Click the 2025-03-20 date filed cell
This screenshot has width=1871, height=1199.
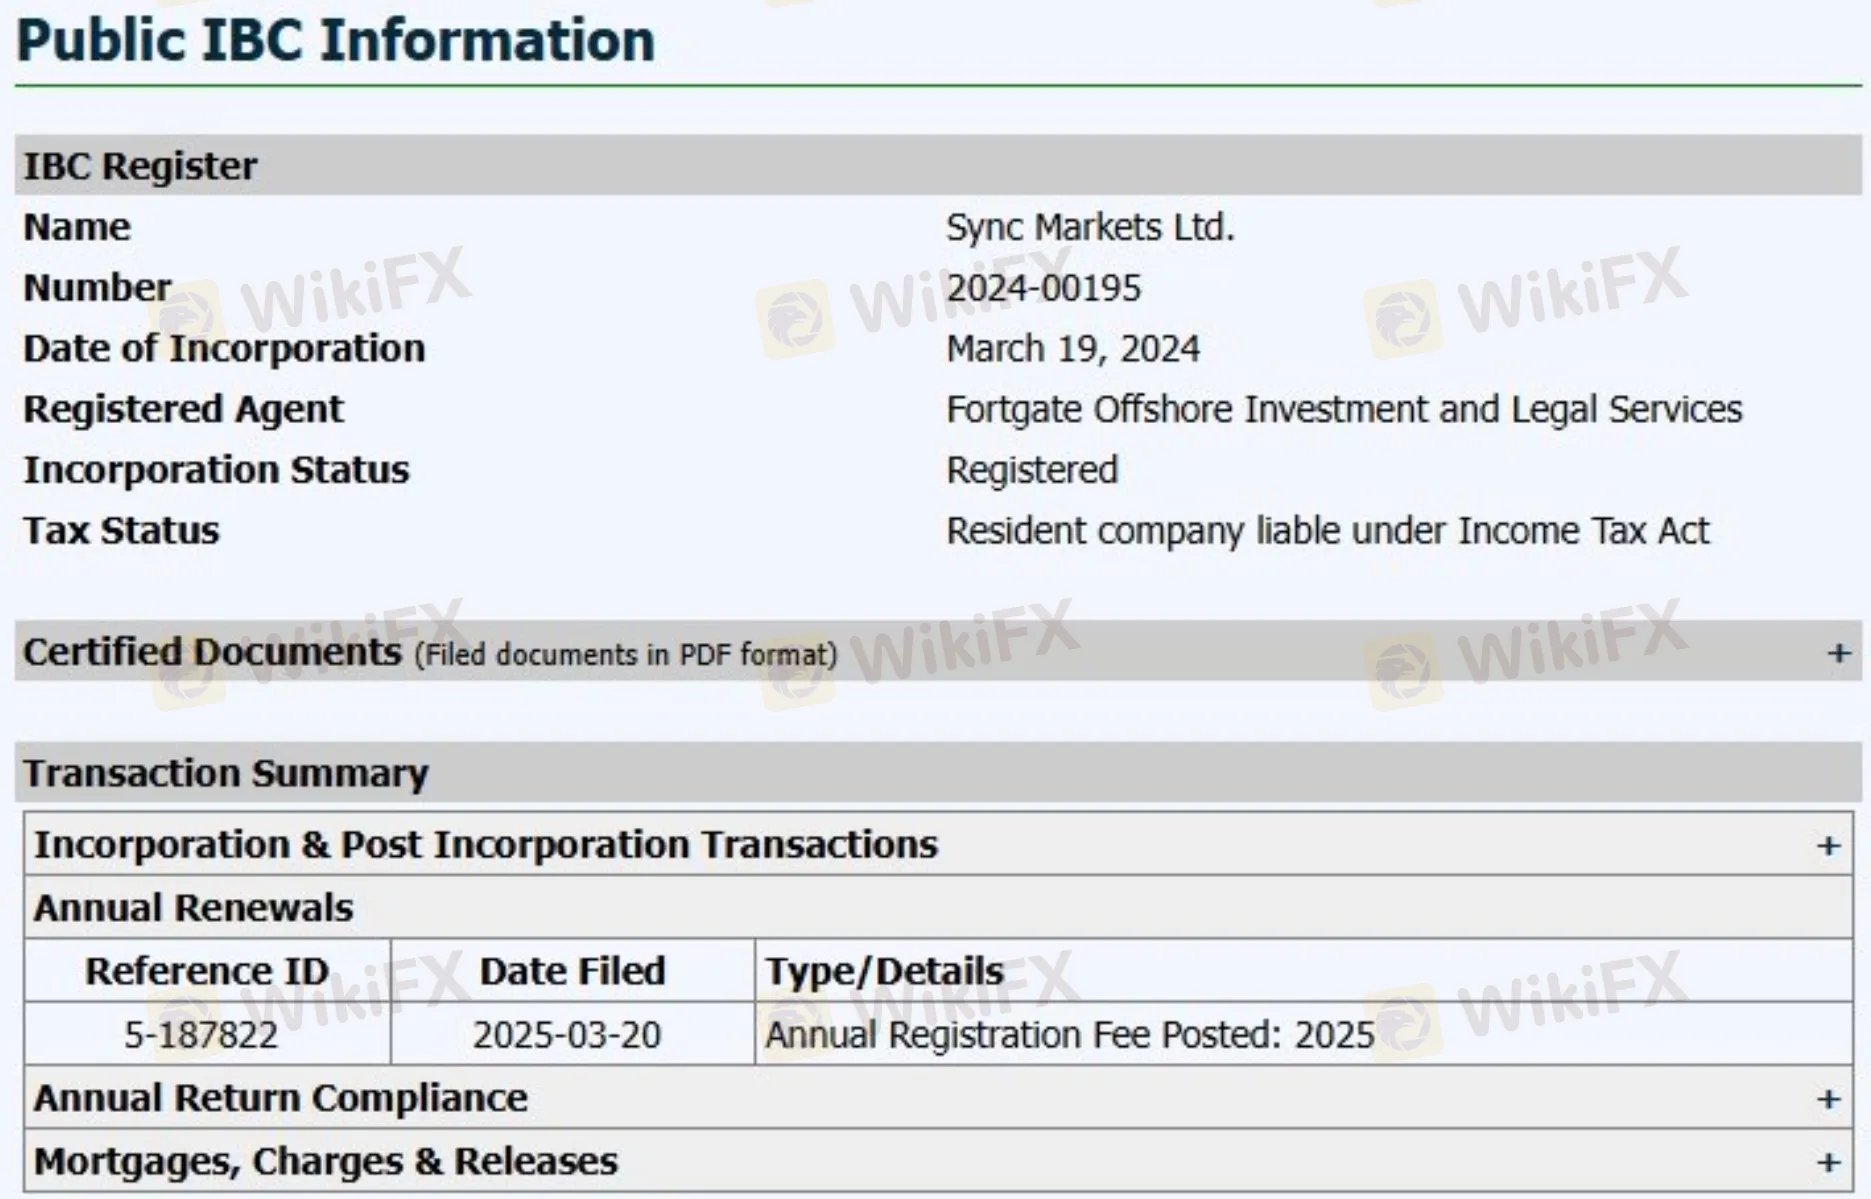[x=567, y=1034]
